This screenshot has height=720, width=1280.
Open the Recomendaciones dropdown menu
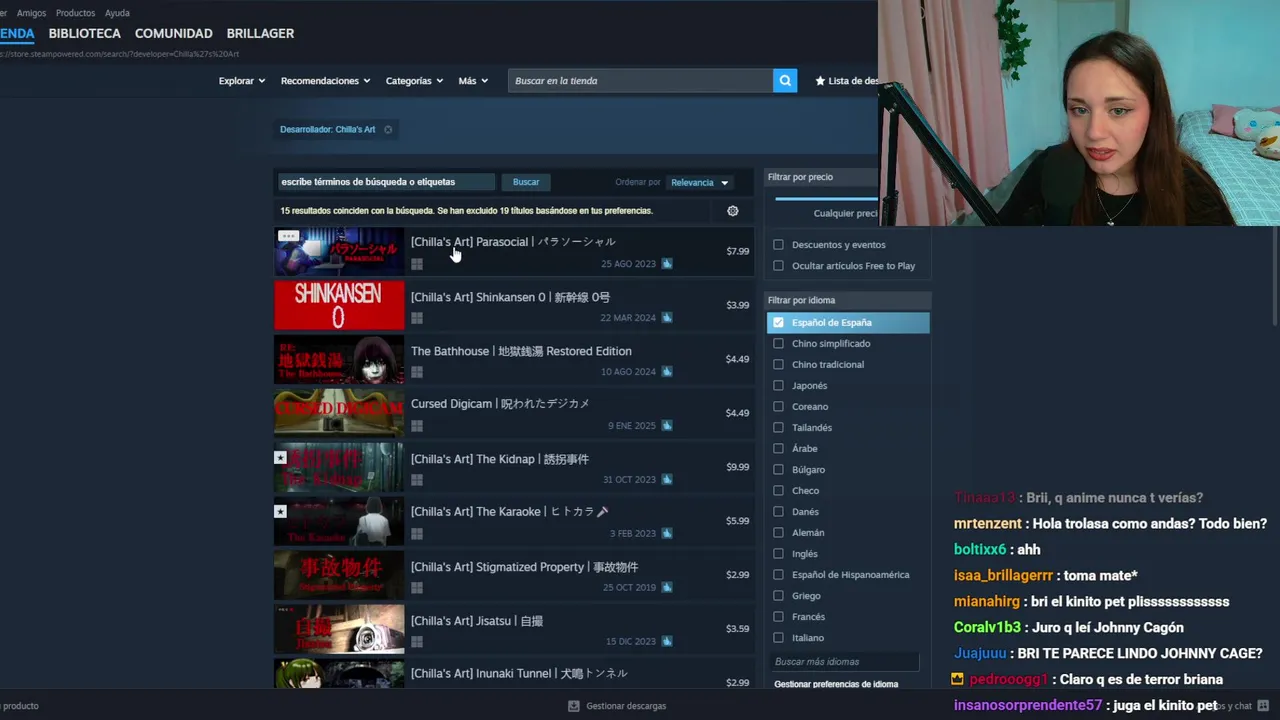click(326, 81)
